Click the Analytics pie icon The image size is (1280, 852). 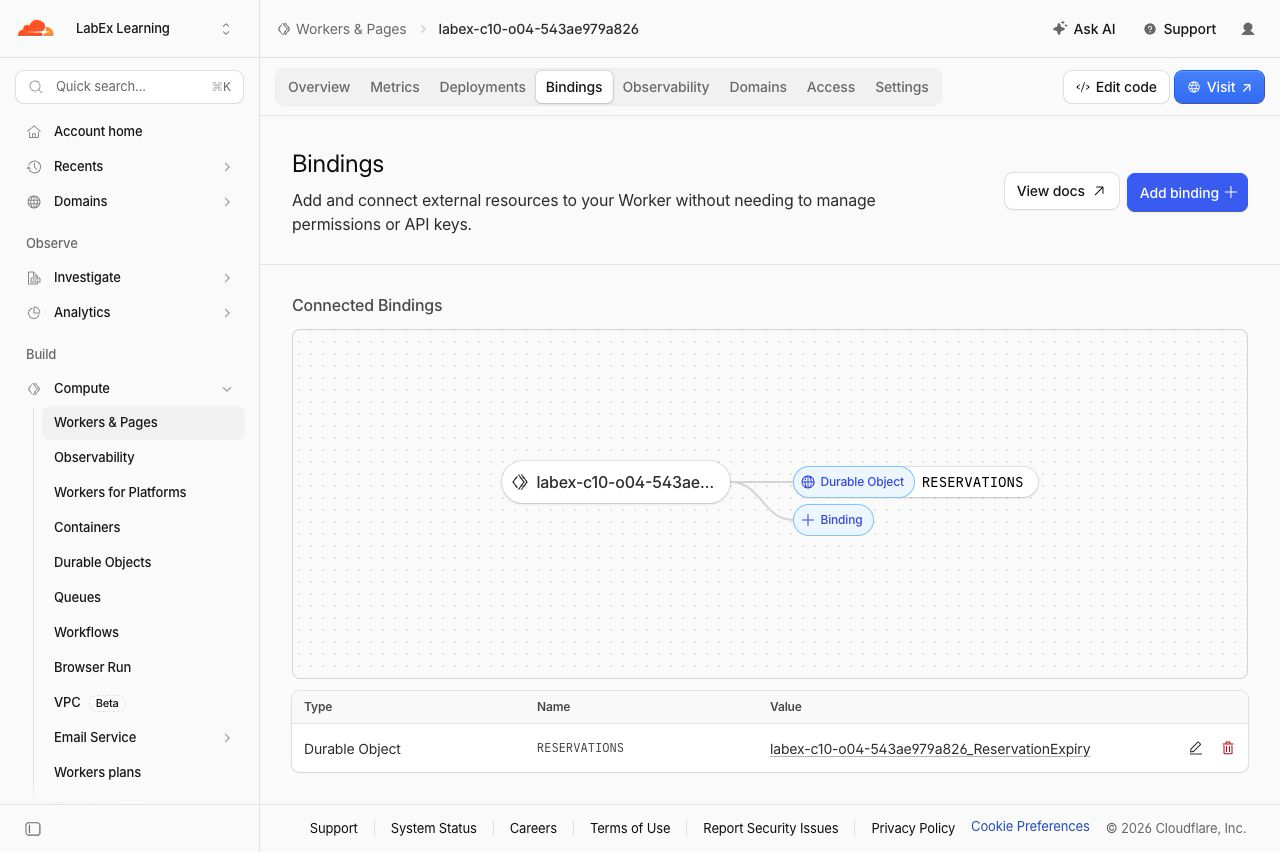[x=34, y=312]
